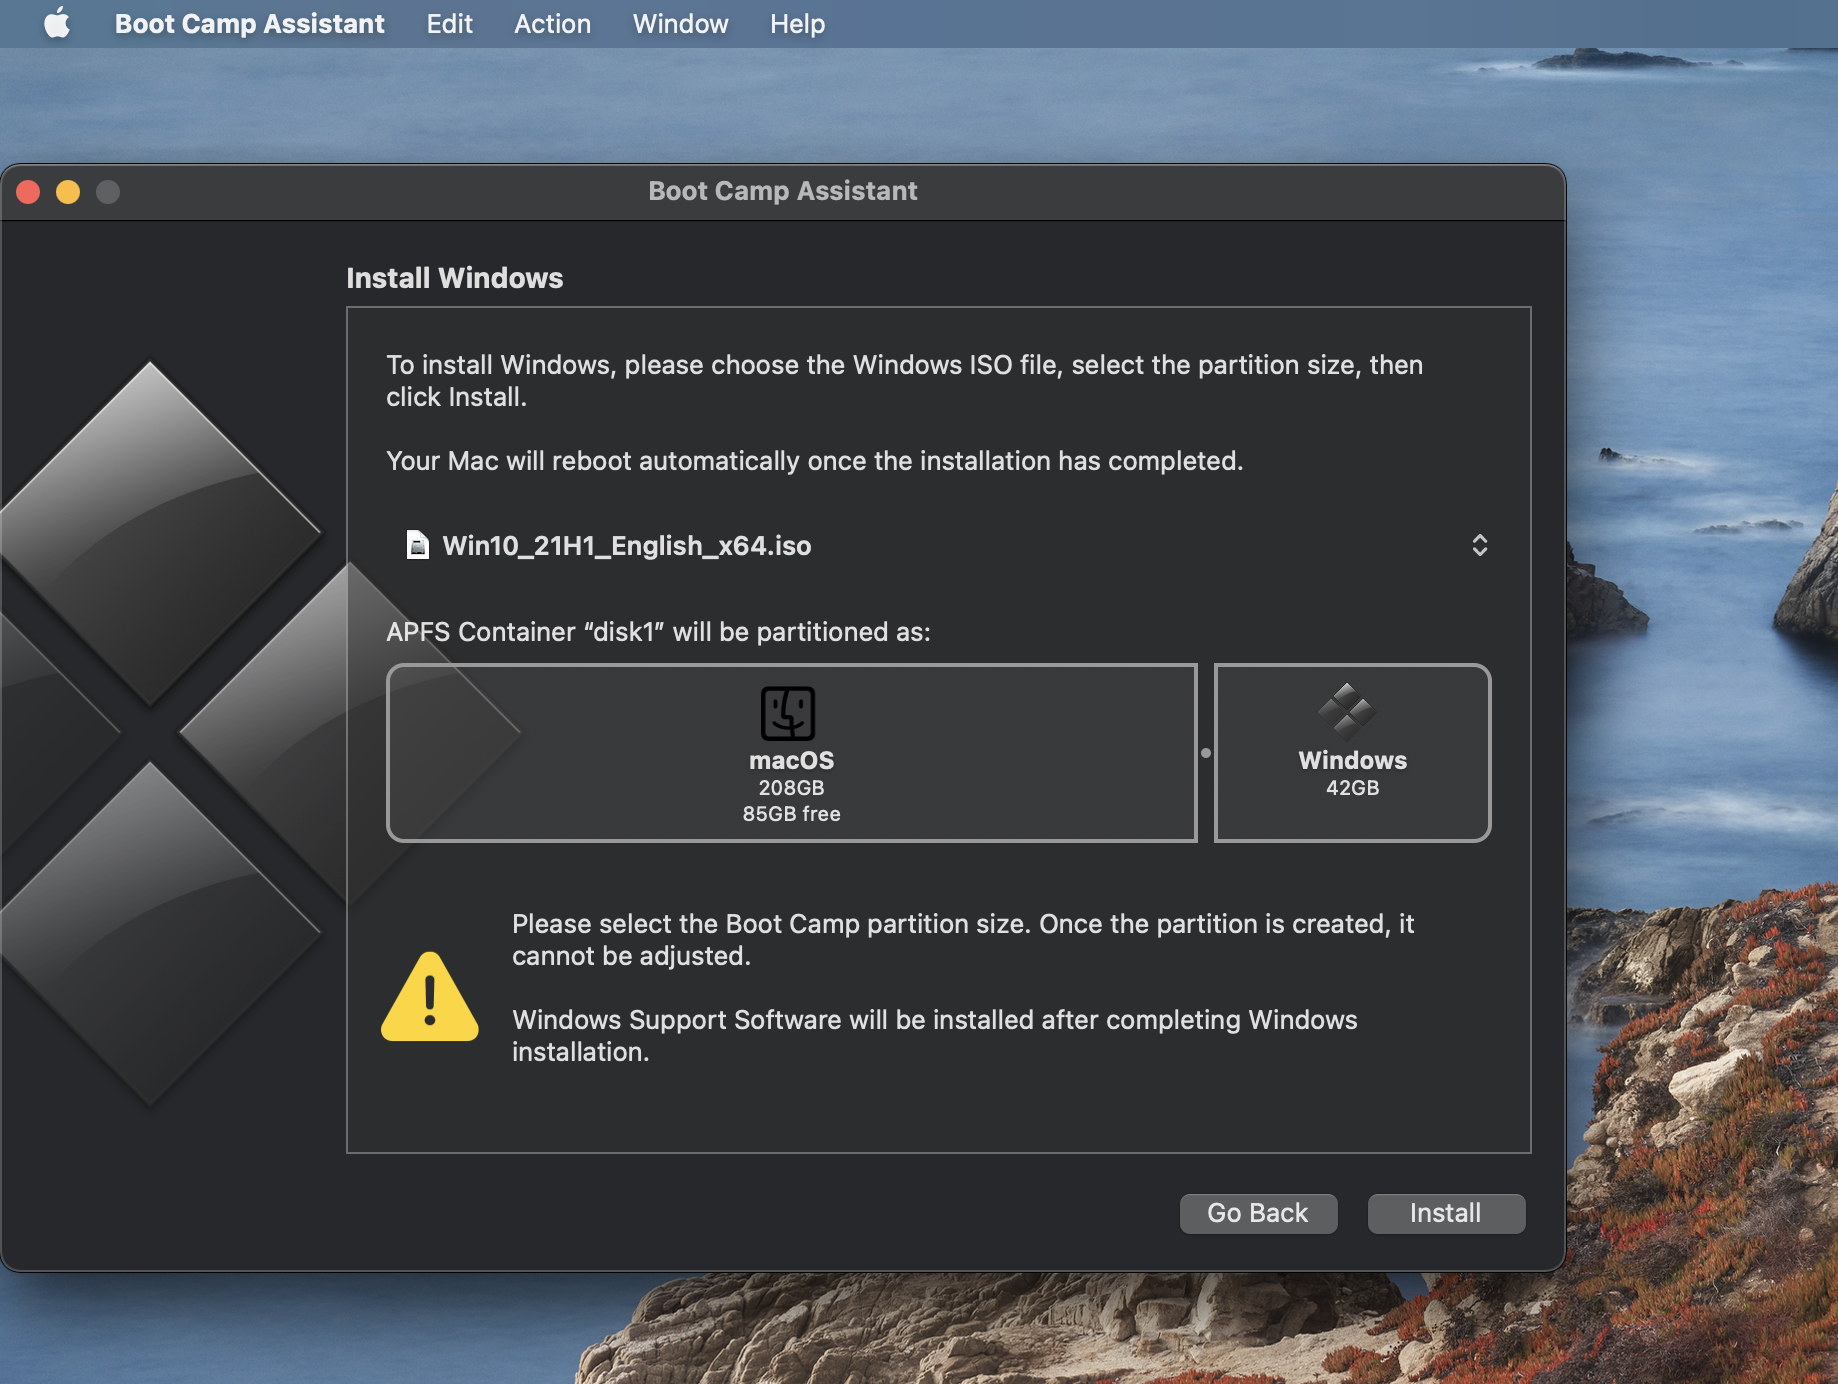
Task: Open the Boot Camp Assistant menu
Action: tap(249, 23)
